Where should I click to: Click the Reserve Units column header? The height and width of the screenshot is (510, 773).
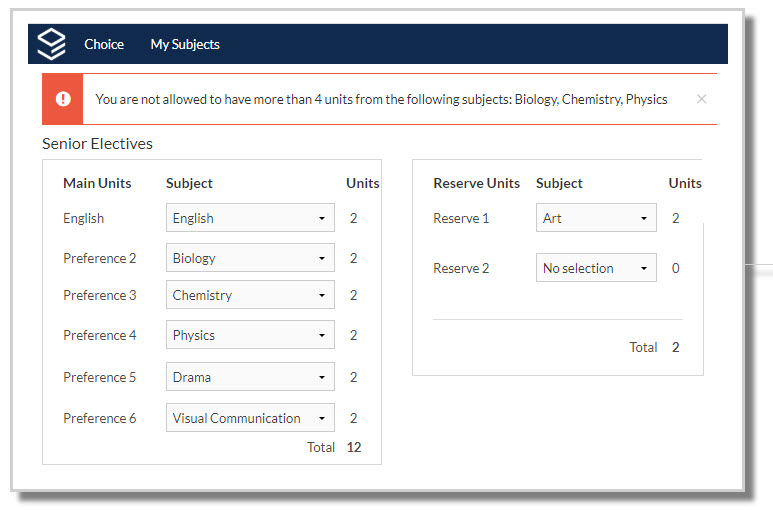click(x=476, y=183)
